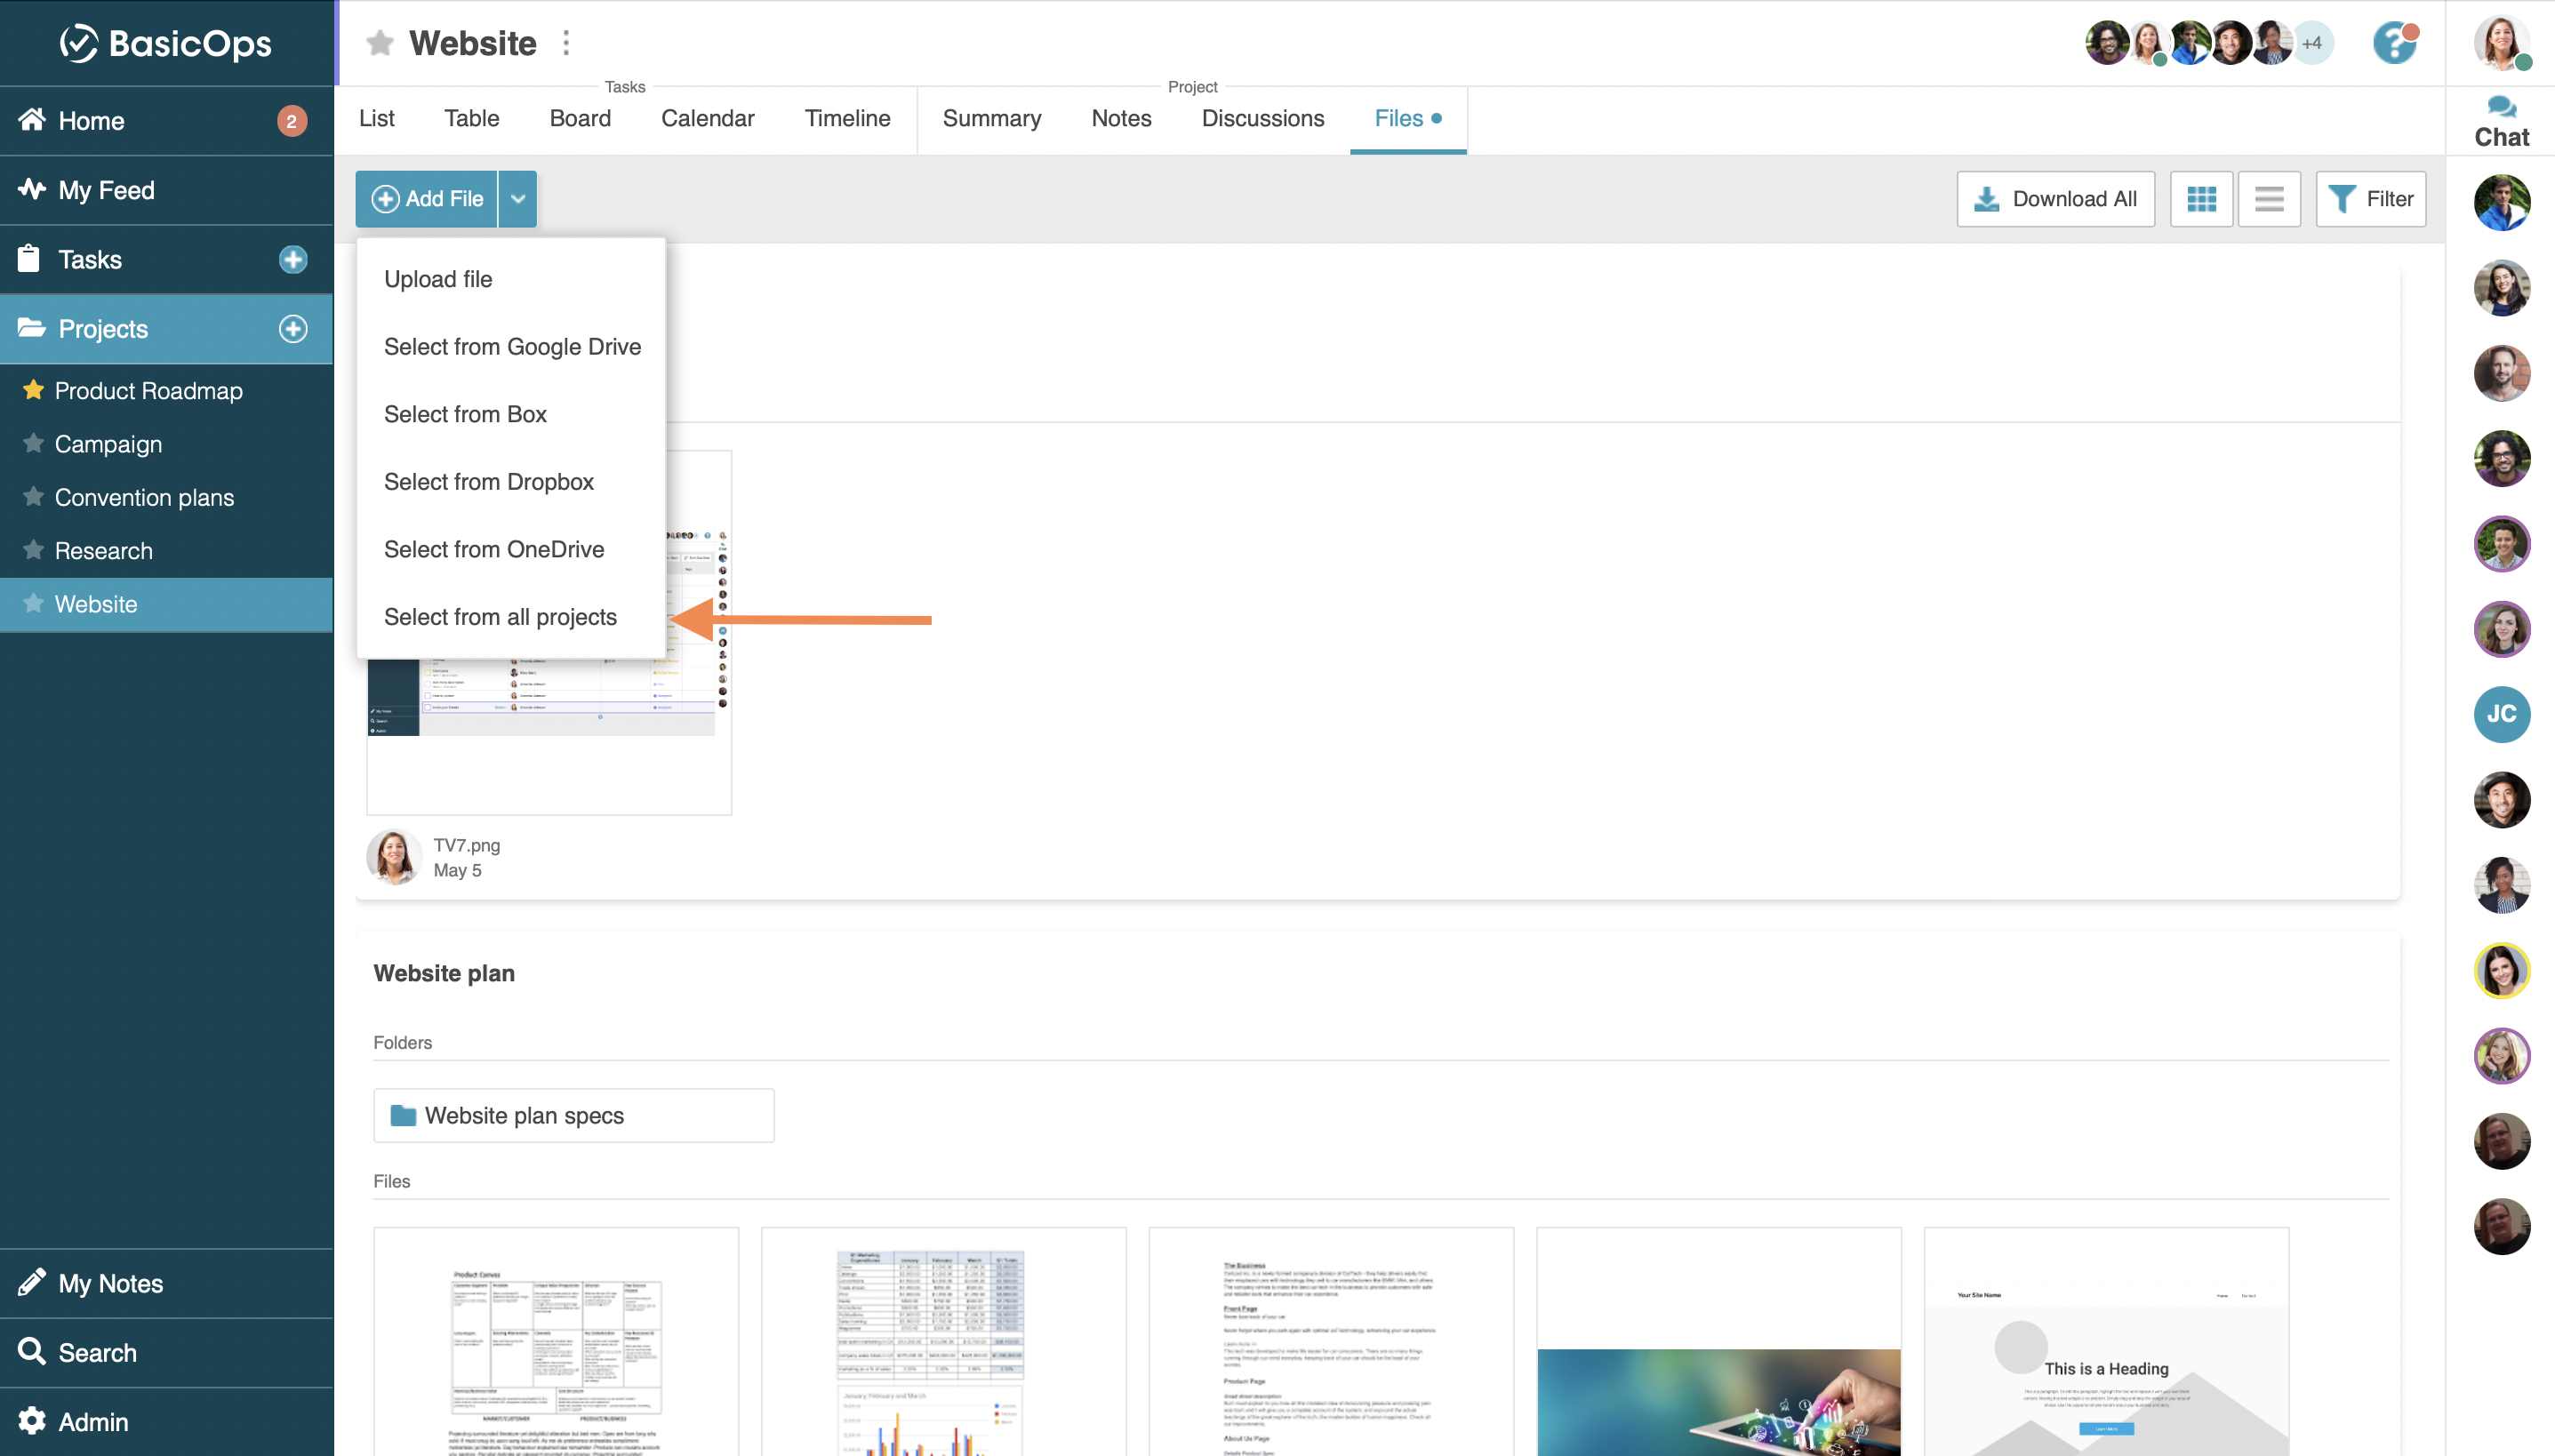Unstar the Product Roadmap project
This screenshot has width=2555, height=1456.
point(33,390)
